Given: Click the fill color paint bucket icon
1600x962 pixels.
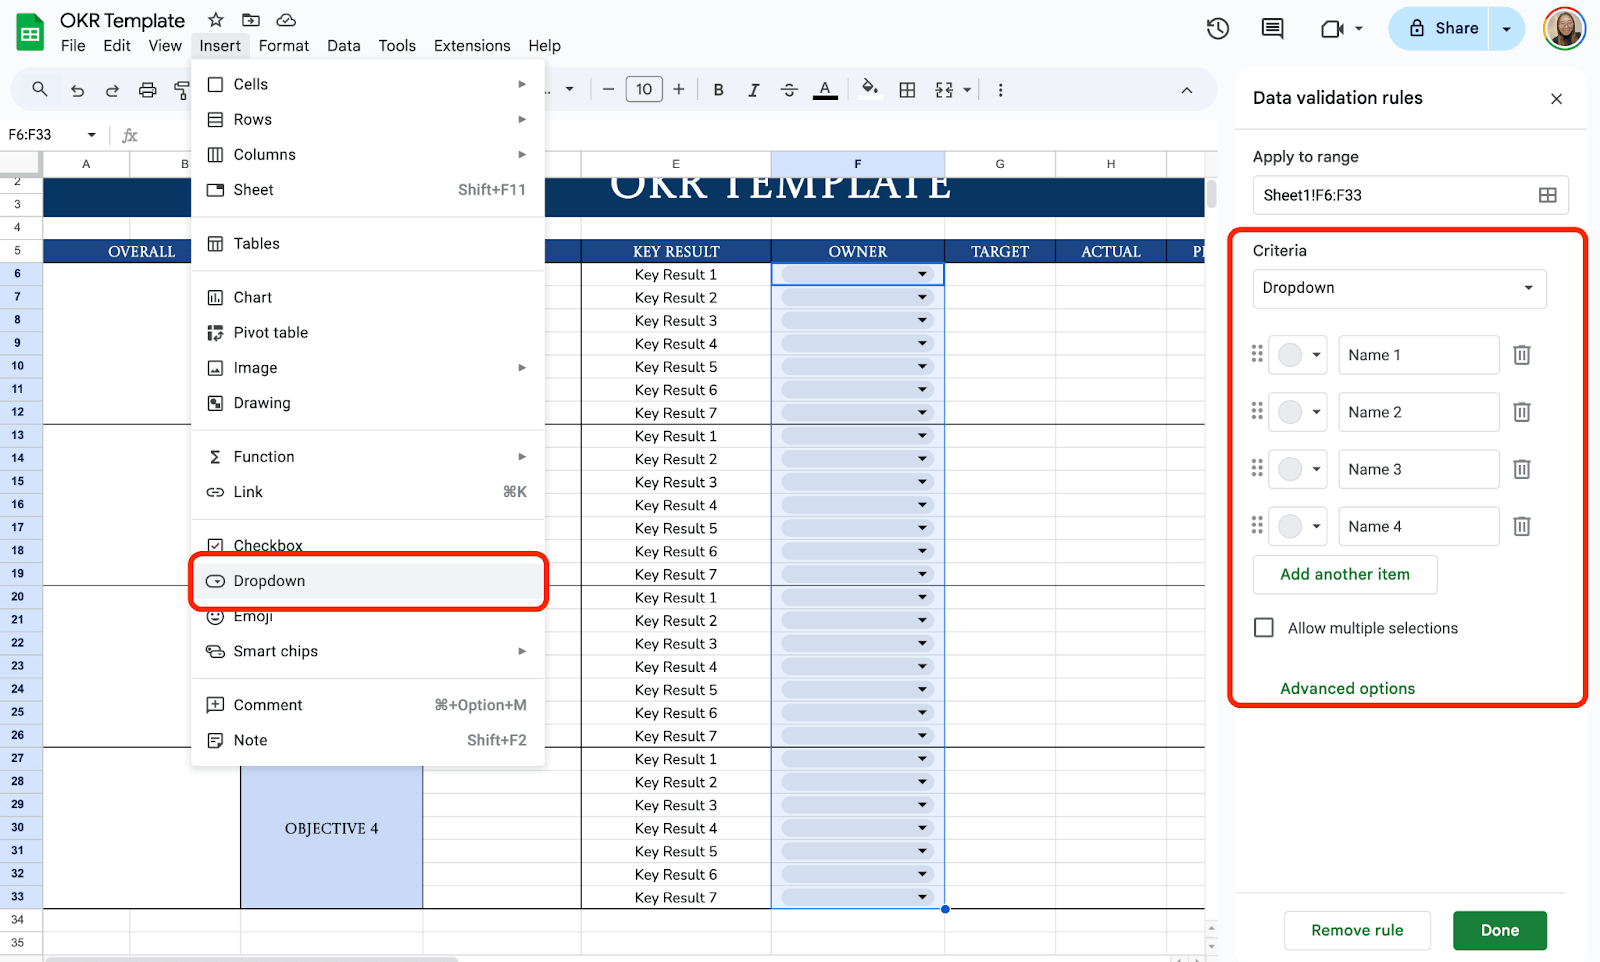Looking at the screenshot, I should coord(870,89).
